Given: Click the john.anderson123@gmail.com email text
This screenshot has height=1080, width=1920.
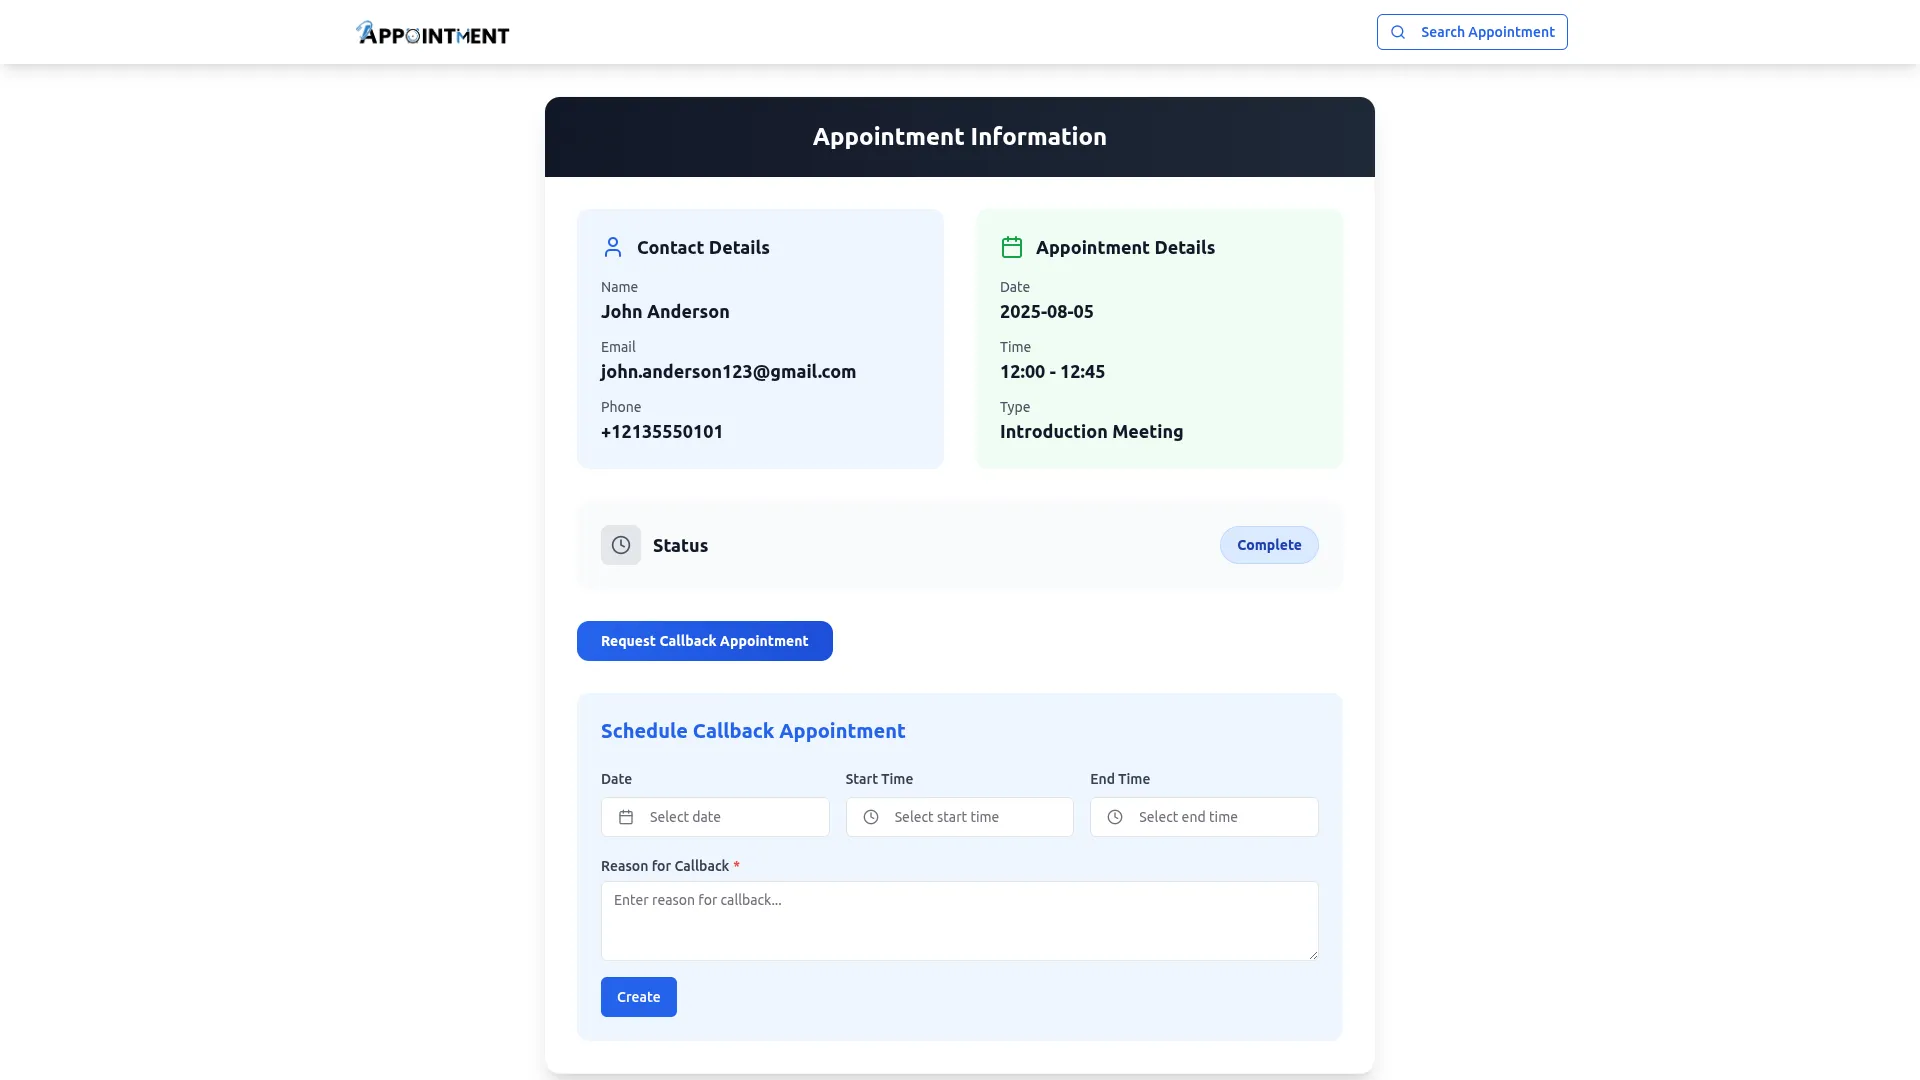Looking at the screenshot, I should tap(728, 372).
